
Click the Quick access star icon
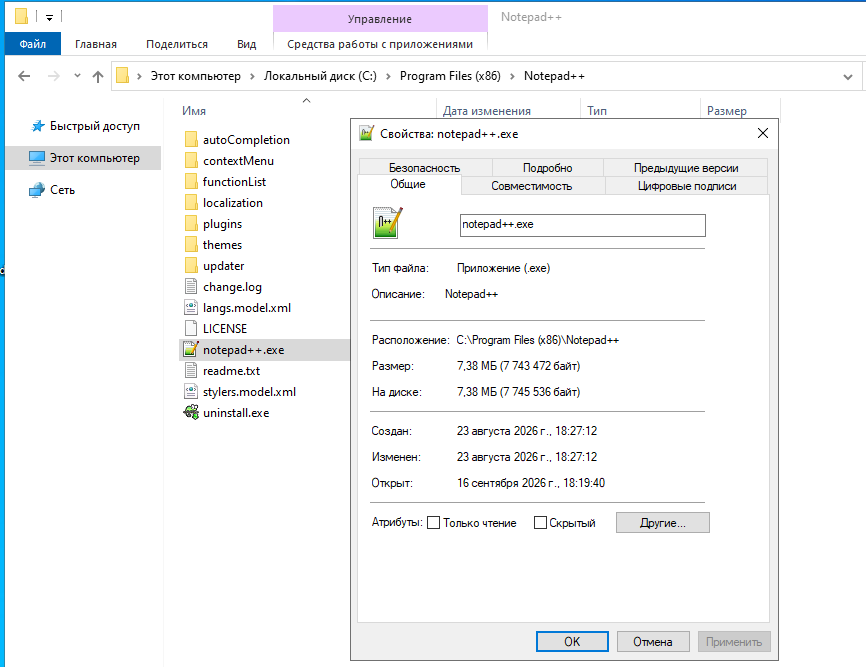pos(38,126)
